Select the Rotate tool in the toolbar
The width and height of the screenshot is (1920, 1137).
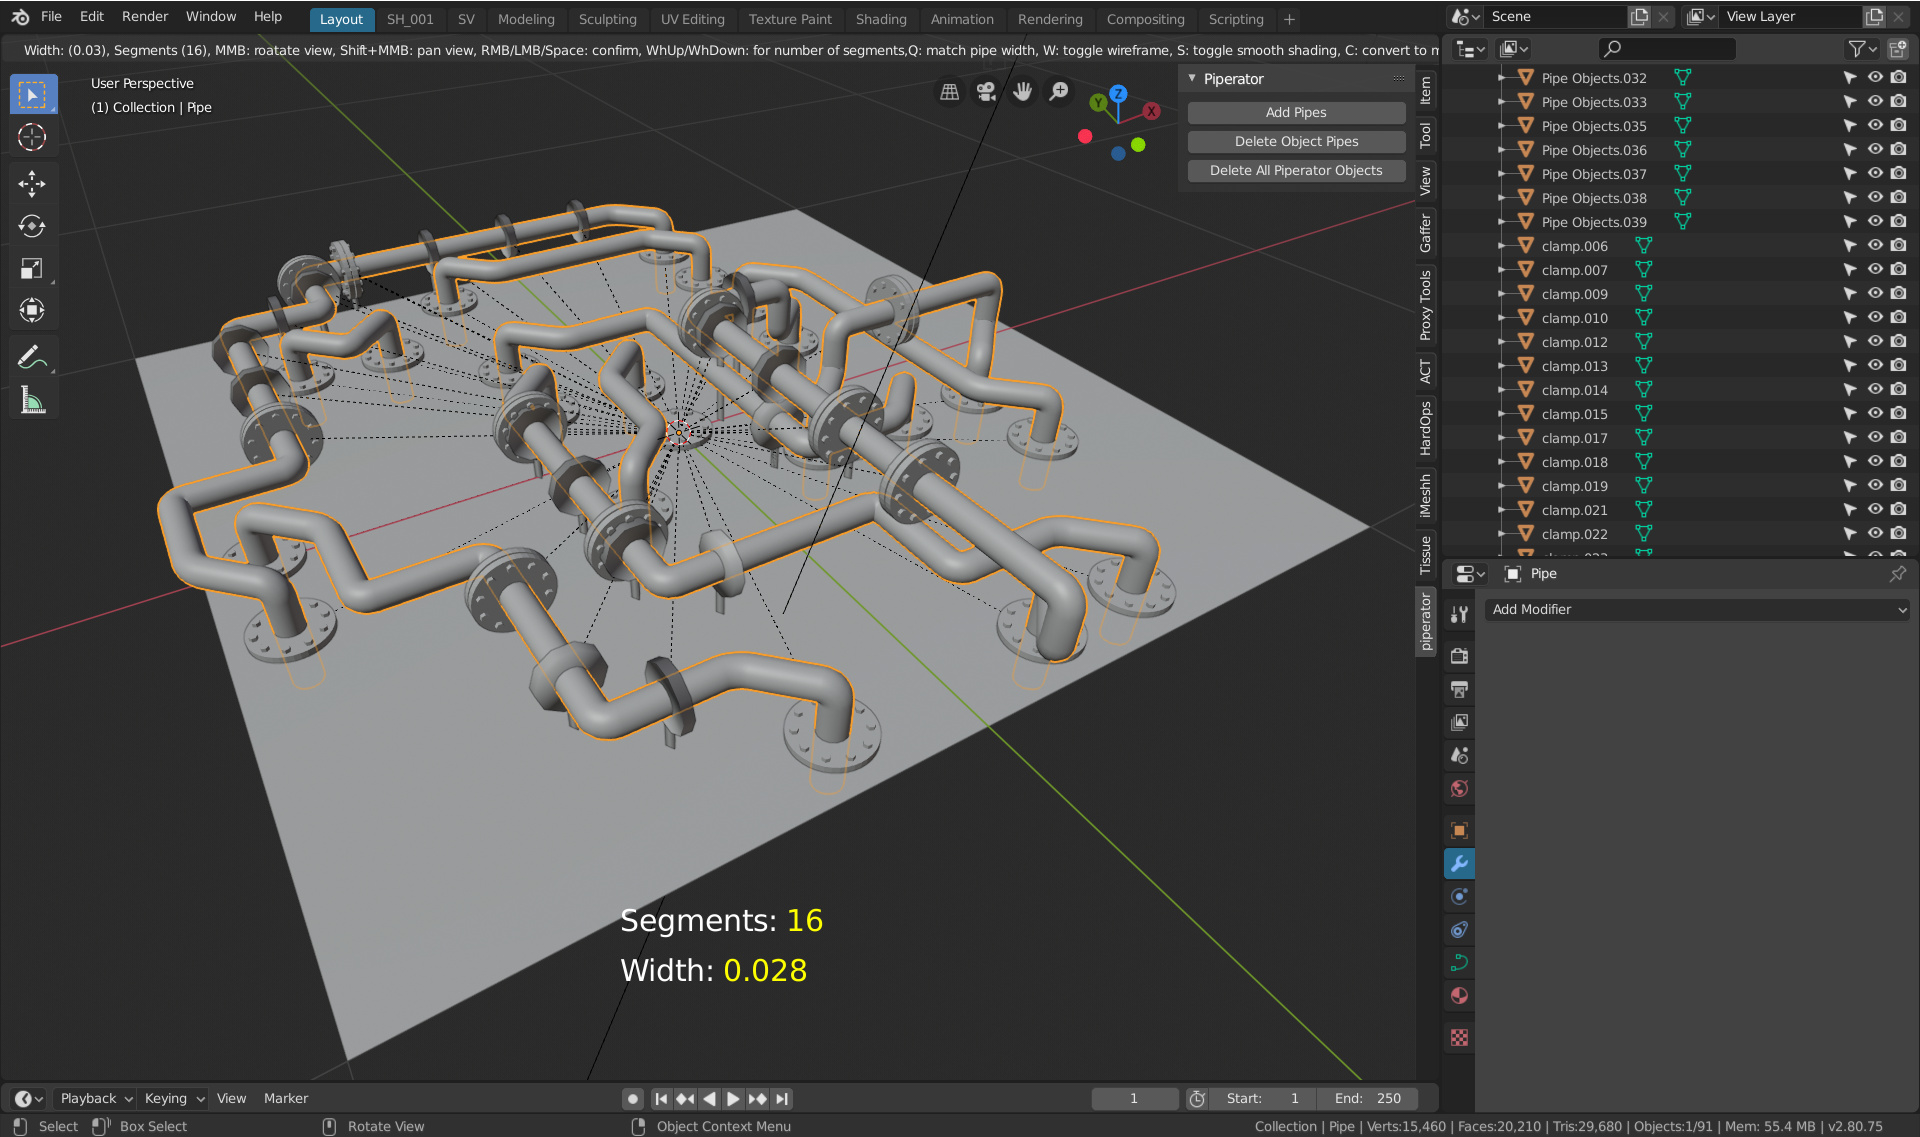(x=33, y=226)
